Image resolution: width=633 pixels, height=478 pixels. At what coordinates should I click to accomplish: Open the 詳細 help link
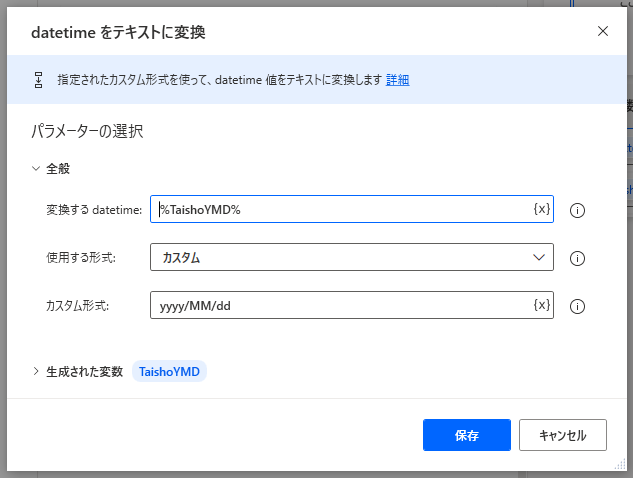tap(397, 80)
